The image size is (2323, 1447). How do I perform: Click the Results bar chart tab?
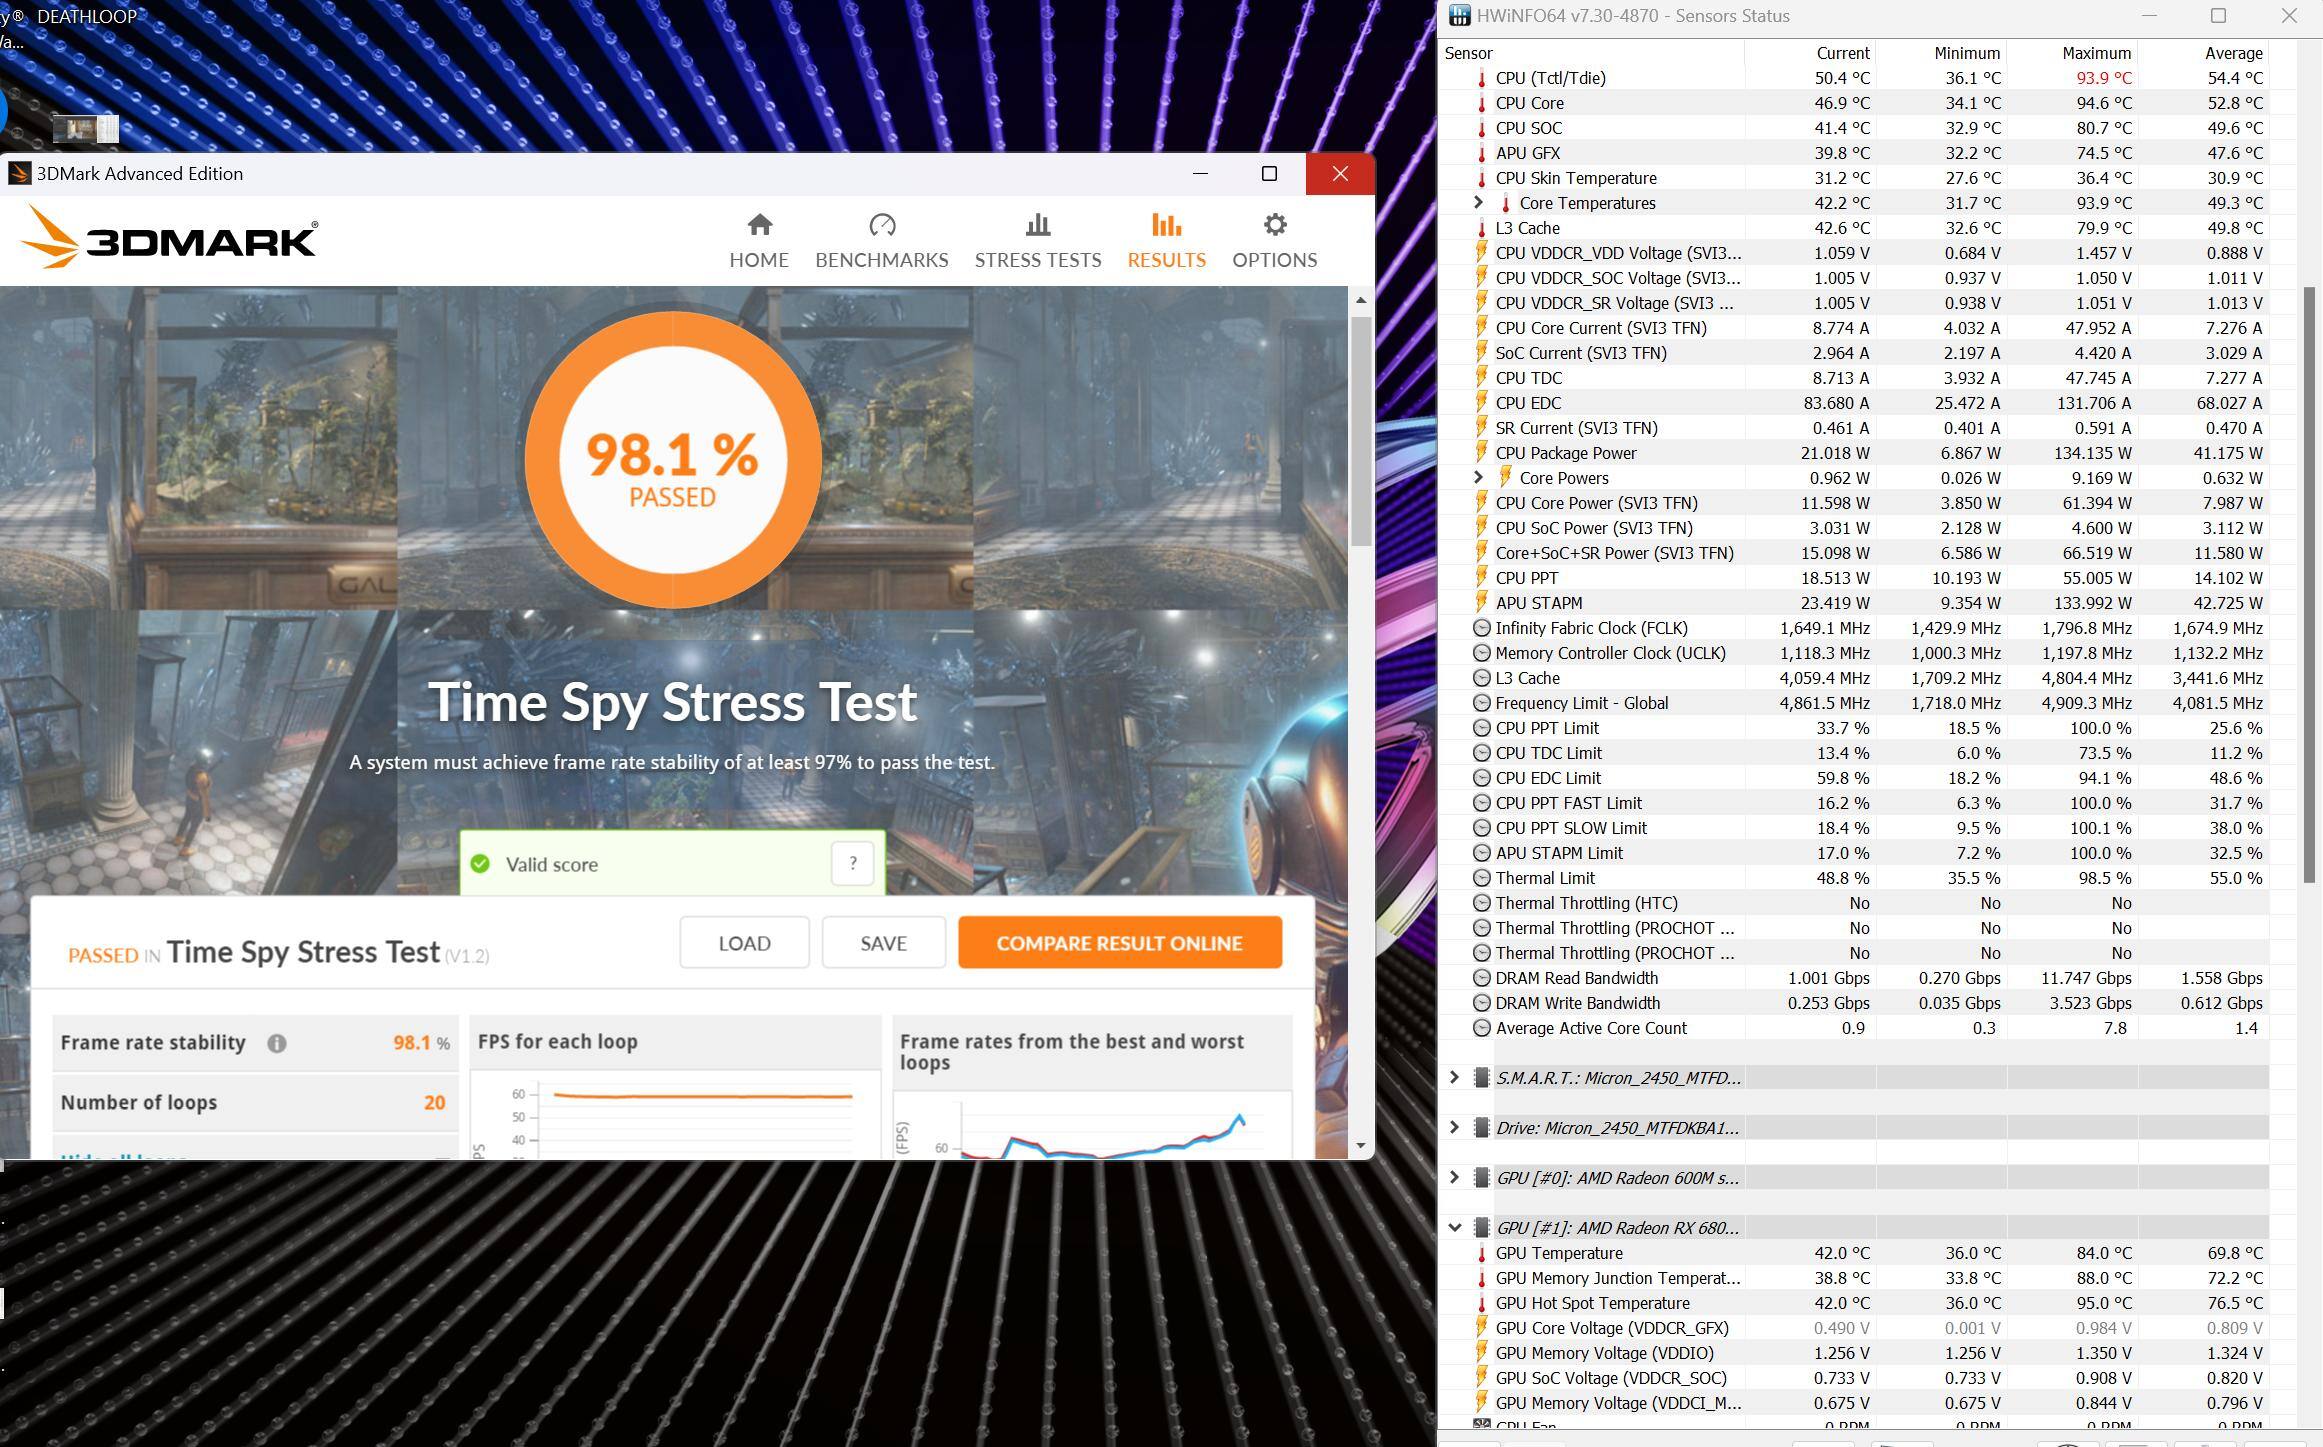1166,241
